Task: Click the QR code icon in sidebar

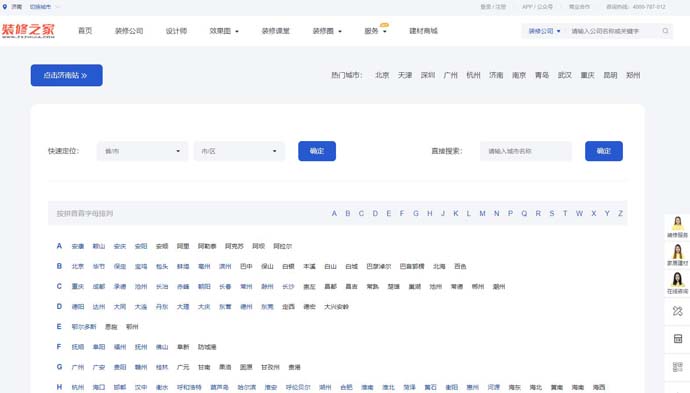Action: [678, 367]
